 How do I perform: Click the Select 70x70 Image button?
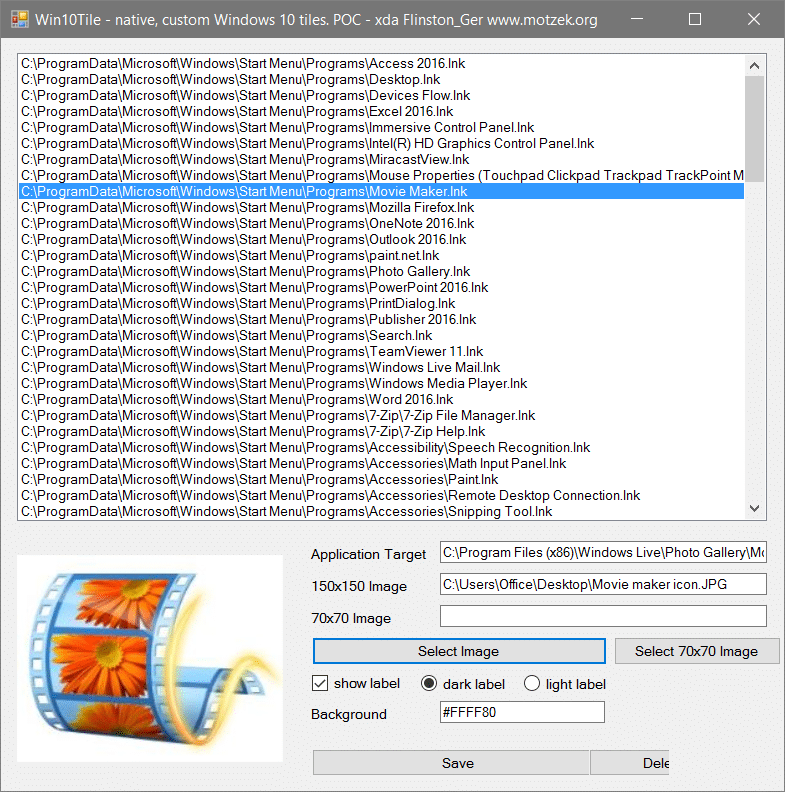(697, 651)
